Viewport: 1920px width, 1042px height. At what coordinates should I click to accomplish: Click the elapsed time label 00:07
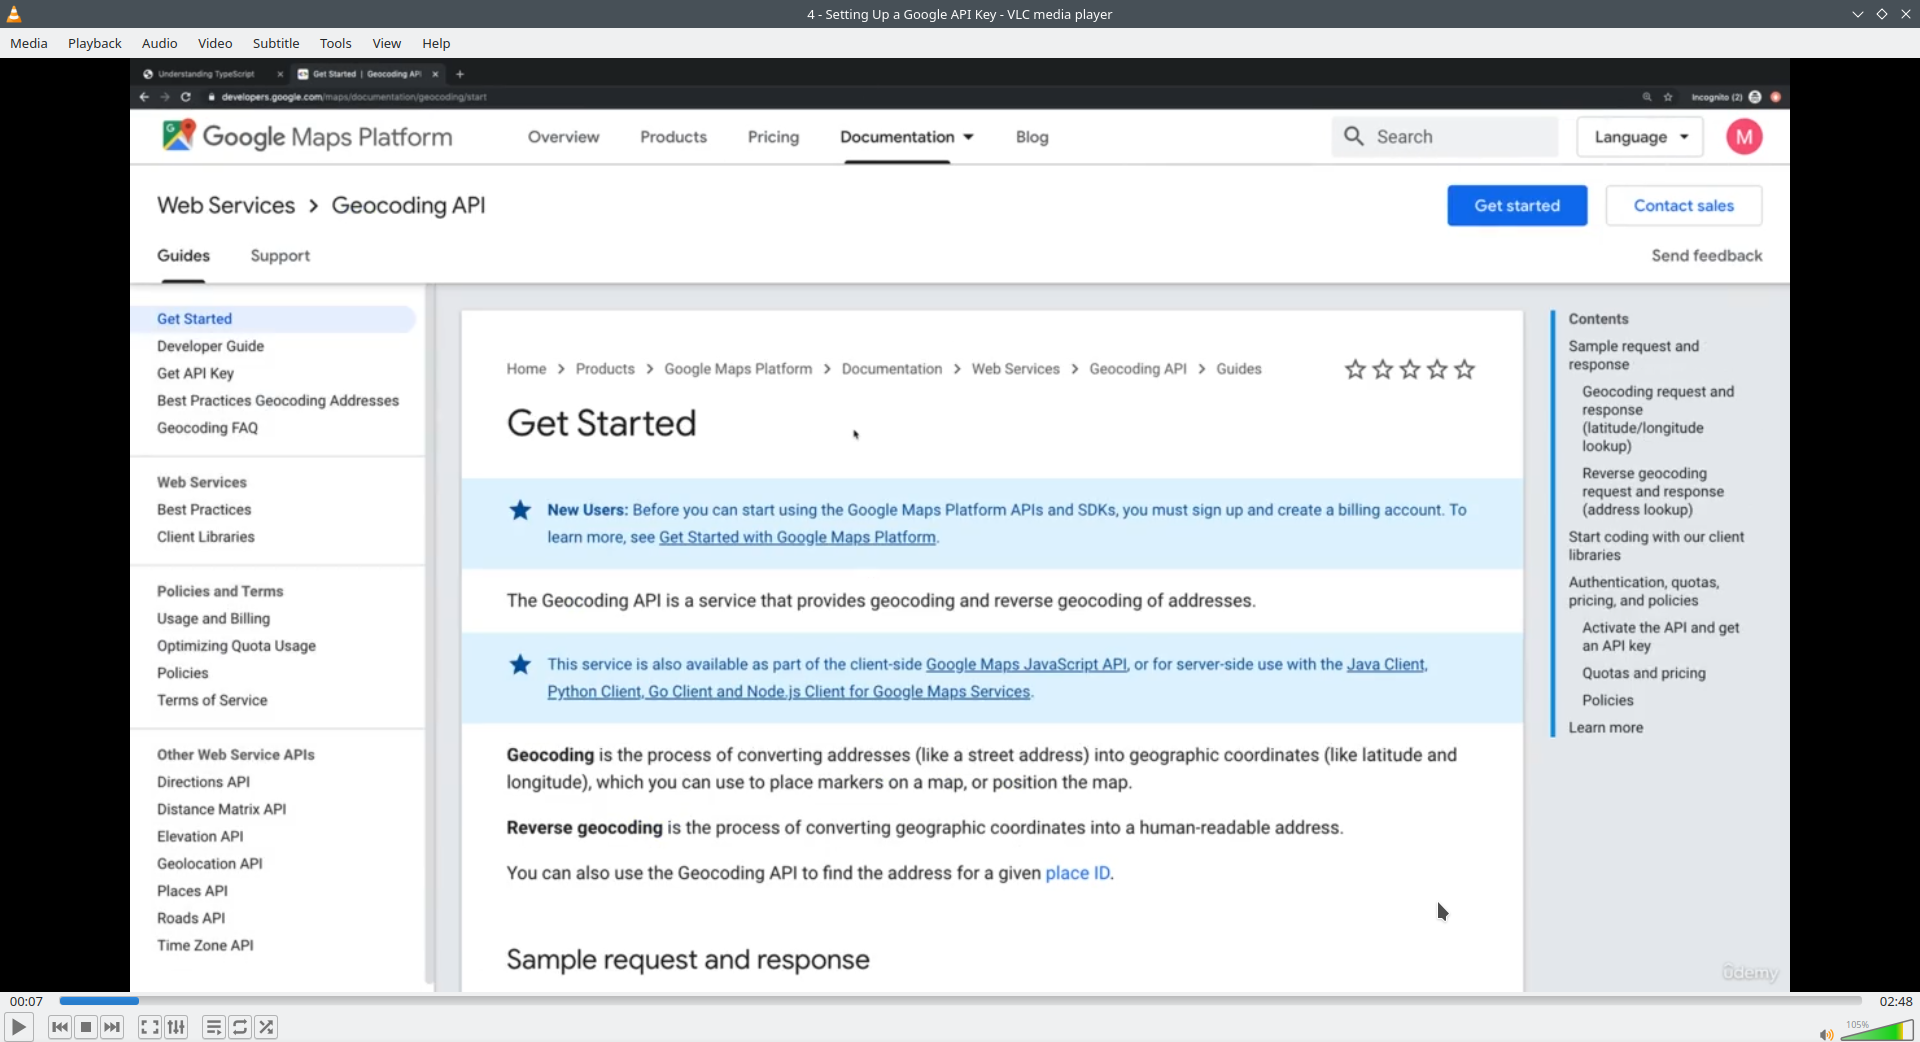click(x=27, y=1001)
